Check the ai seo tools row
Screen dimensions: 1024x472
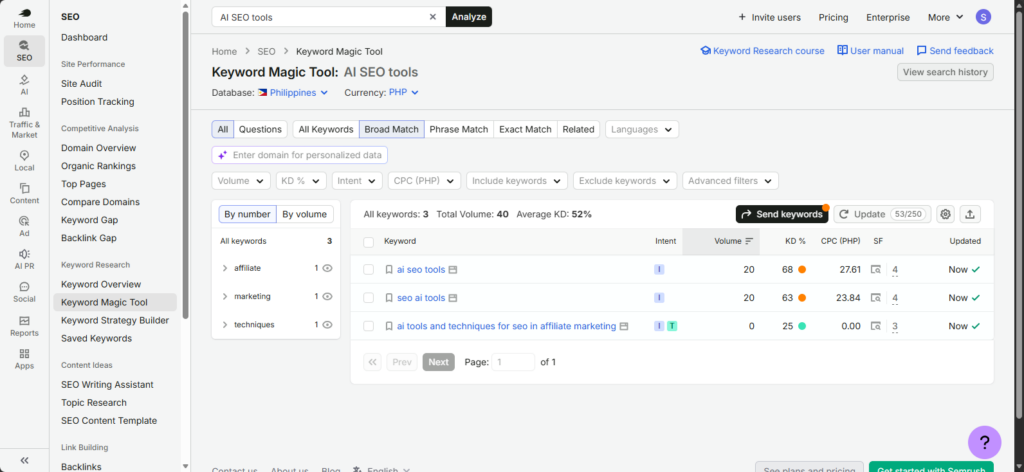pos(368,270)
